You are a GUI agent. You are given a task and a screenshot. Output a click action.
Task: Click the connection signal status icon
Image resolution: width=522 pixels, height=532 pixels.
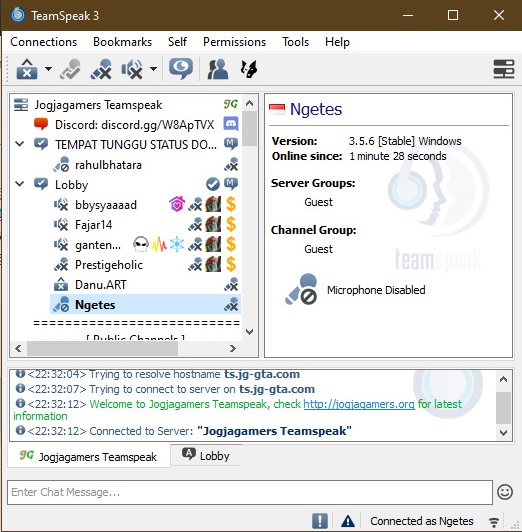494,521
